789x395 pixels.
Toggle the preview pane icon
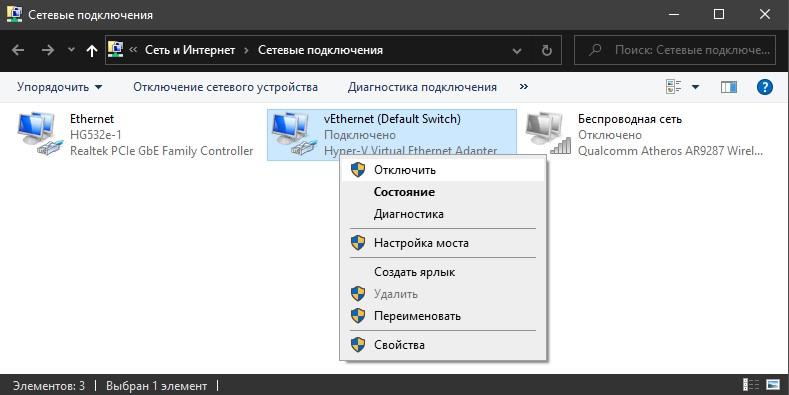(729, 87)
